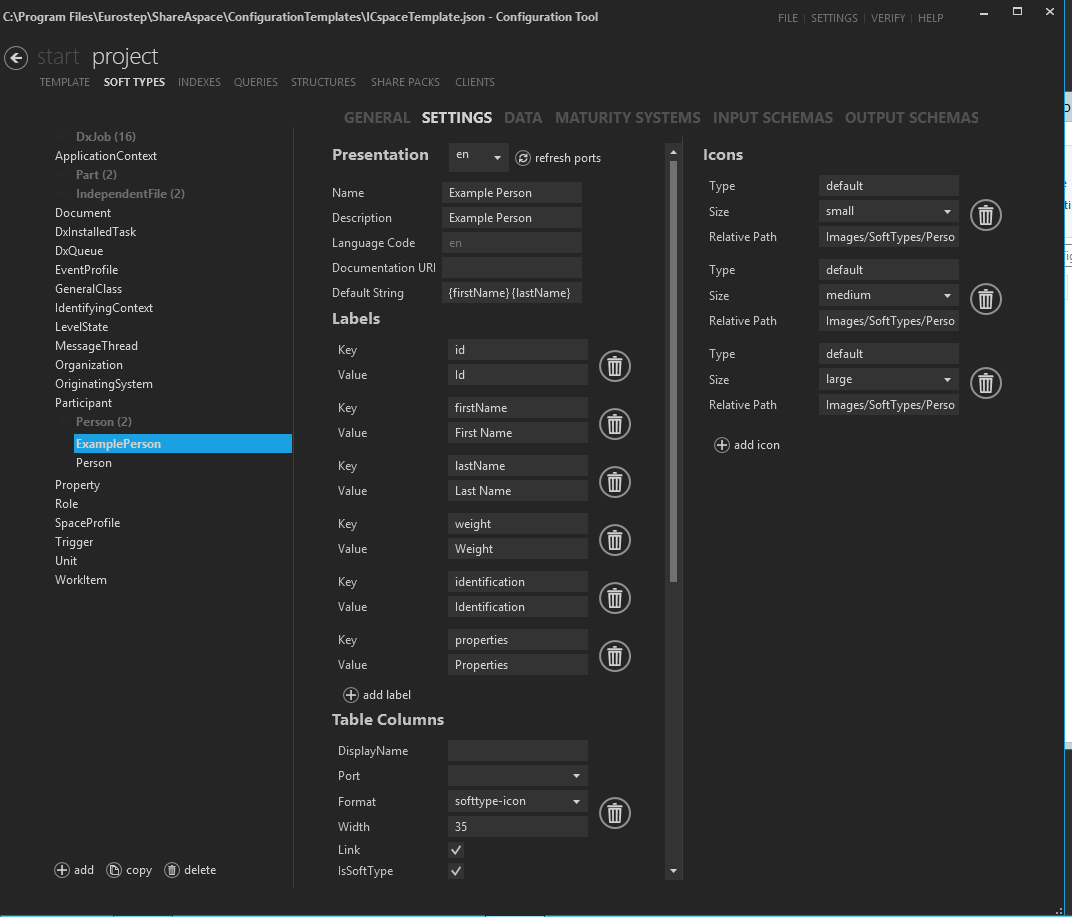Trash the large icon entry

[986, 383]
